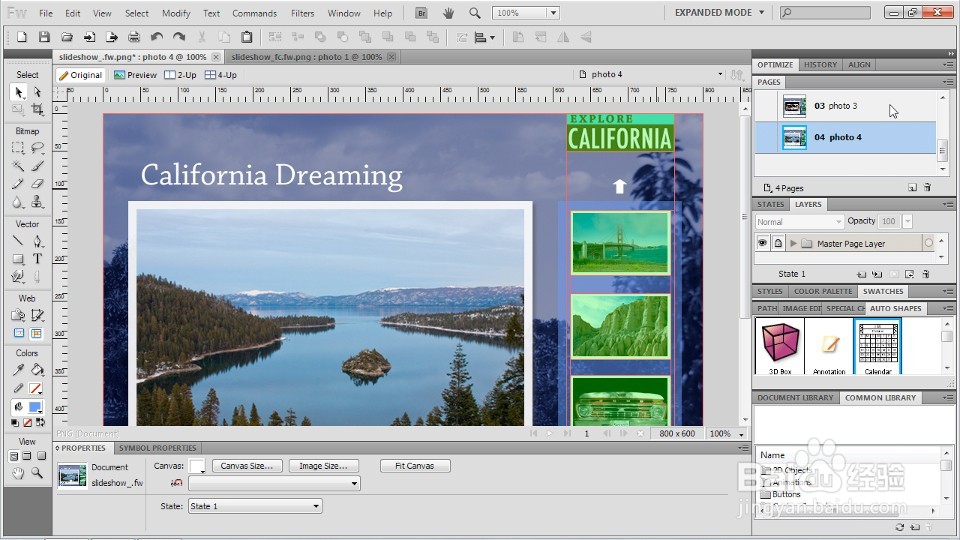Viewport: 960px width, 540px height.
Task: Open the Opacity slider dropdown arrow
Action: tap(908, 221)
